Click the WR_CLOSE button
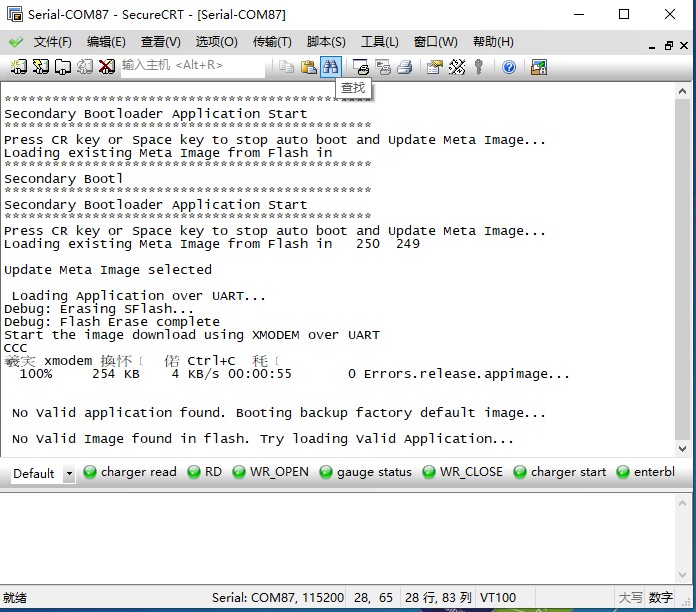The width and height of the screenshot is (696, 612). (463, 472)
